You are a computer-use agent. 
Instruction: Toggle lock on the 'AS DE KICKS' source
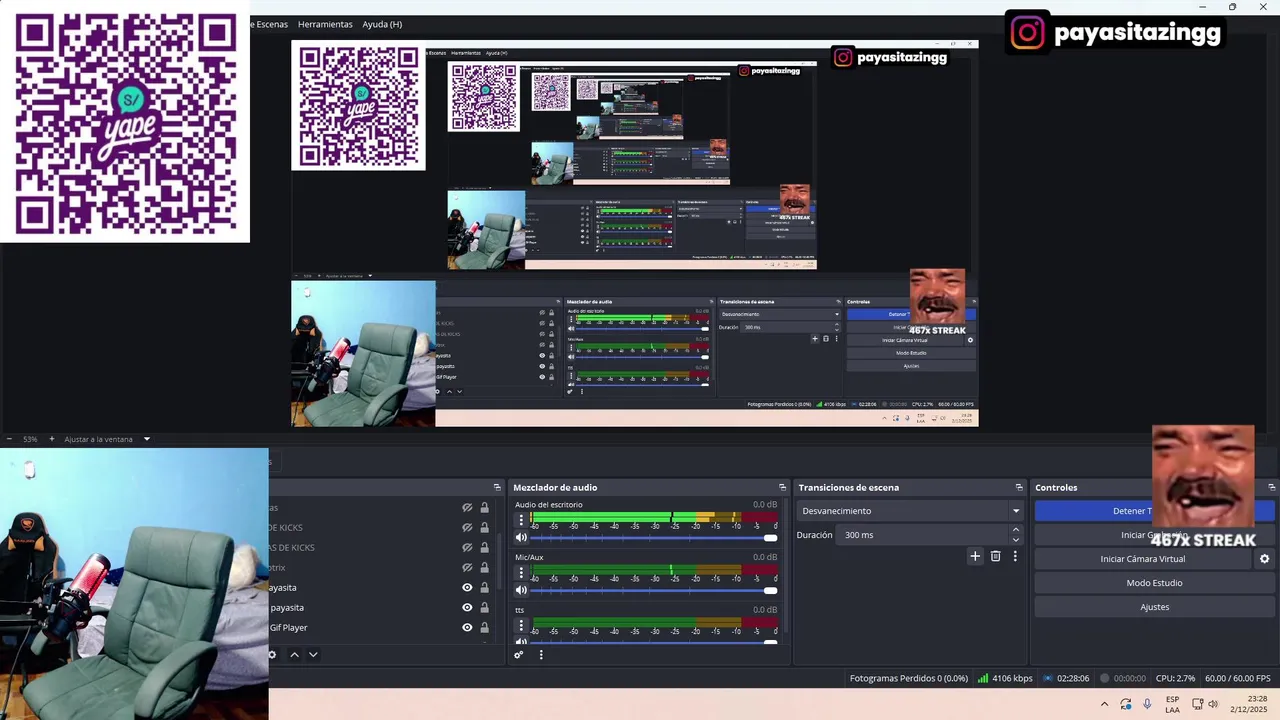(x=484, y=548)
